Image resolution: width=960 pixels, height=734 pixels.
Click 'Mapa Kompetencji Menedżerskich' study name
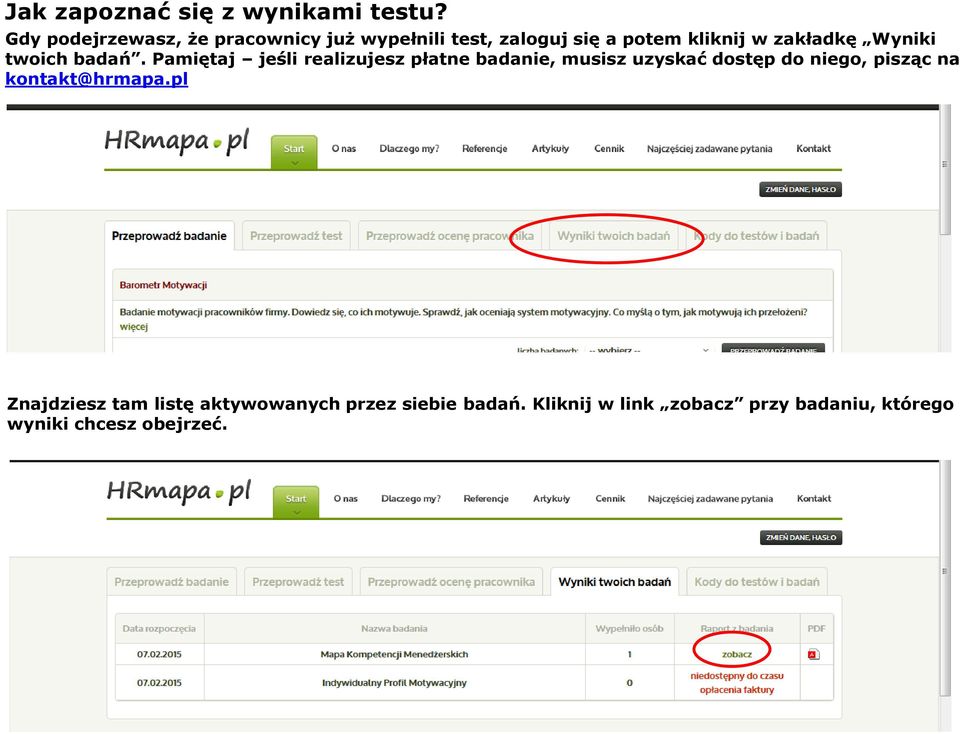pos(394,654)
